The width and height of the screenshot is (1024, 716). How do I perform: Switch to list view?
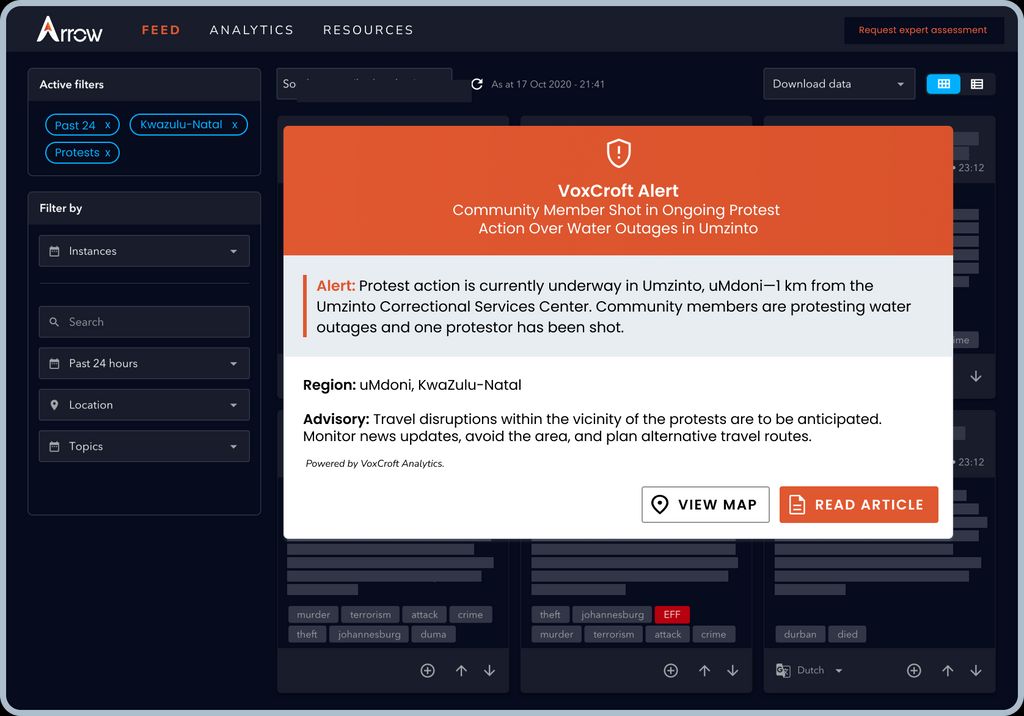click(x=977, y=84)
